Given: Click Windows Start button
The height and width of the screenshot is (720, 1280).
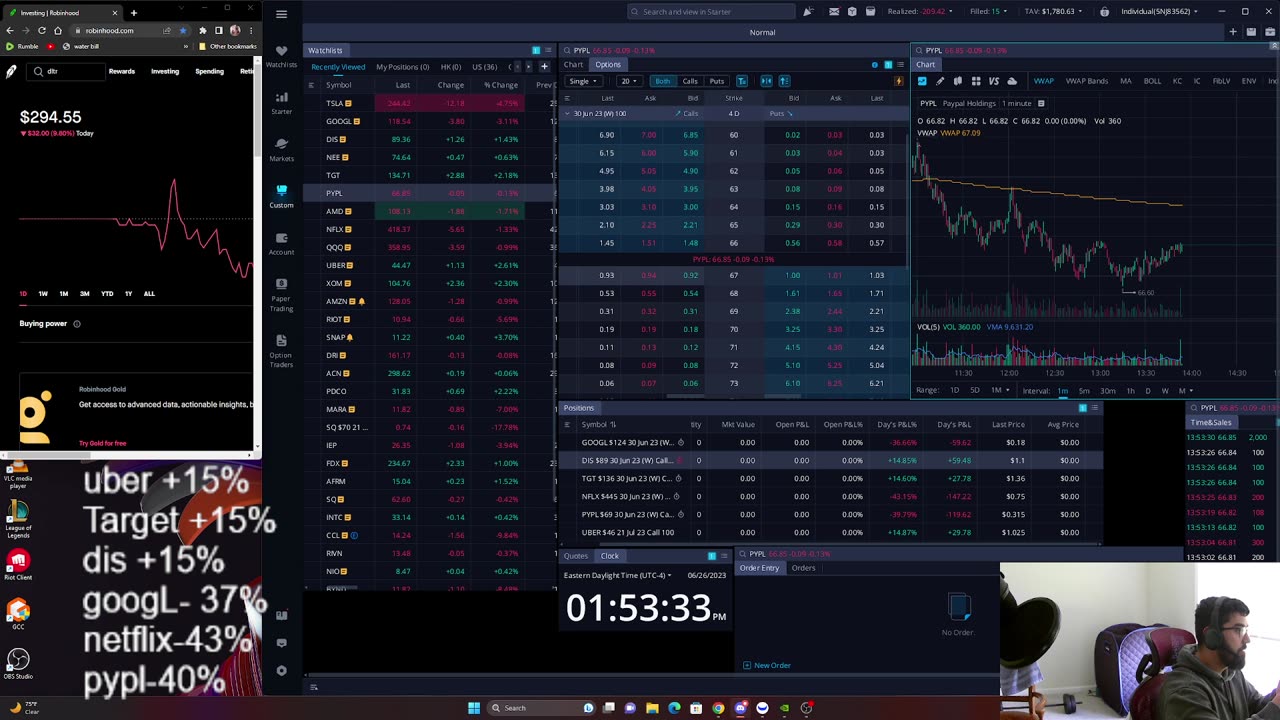Looking at the screenshot, I should [474, 708].
